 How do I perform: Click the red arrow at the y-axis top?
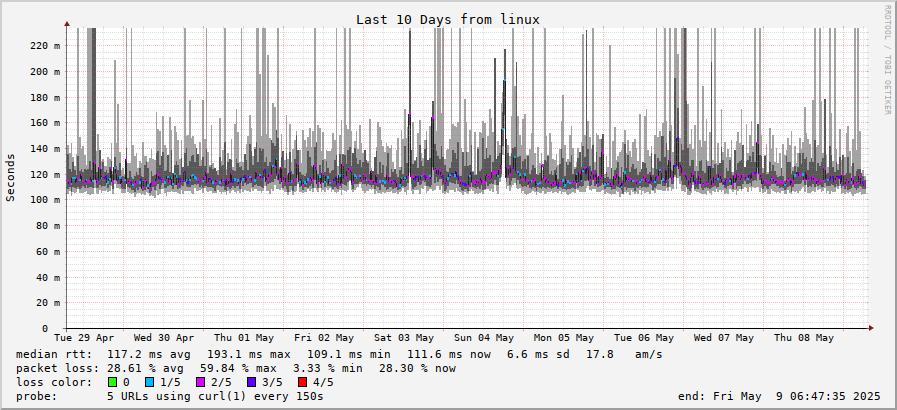click(67, 24)
